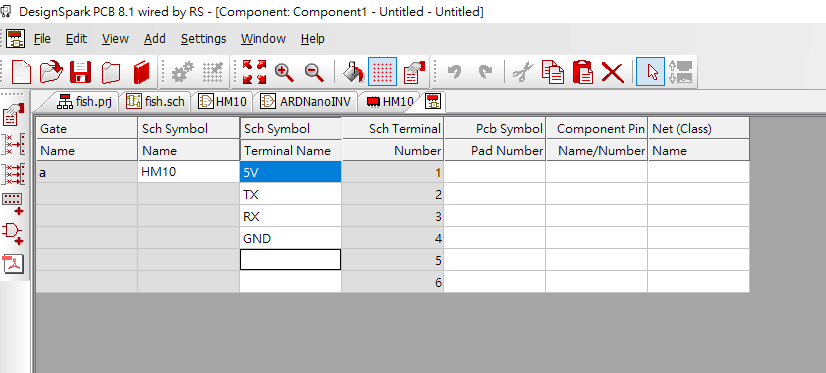Screen dimensions: 826x373
Task: Select the TX terminal name cell
Action: point(290,194)
